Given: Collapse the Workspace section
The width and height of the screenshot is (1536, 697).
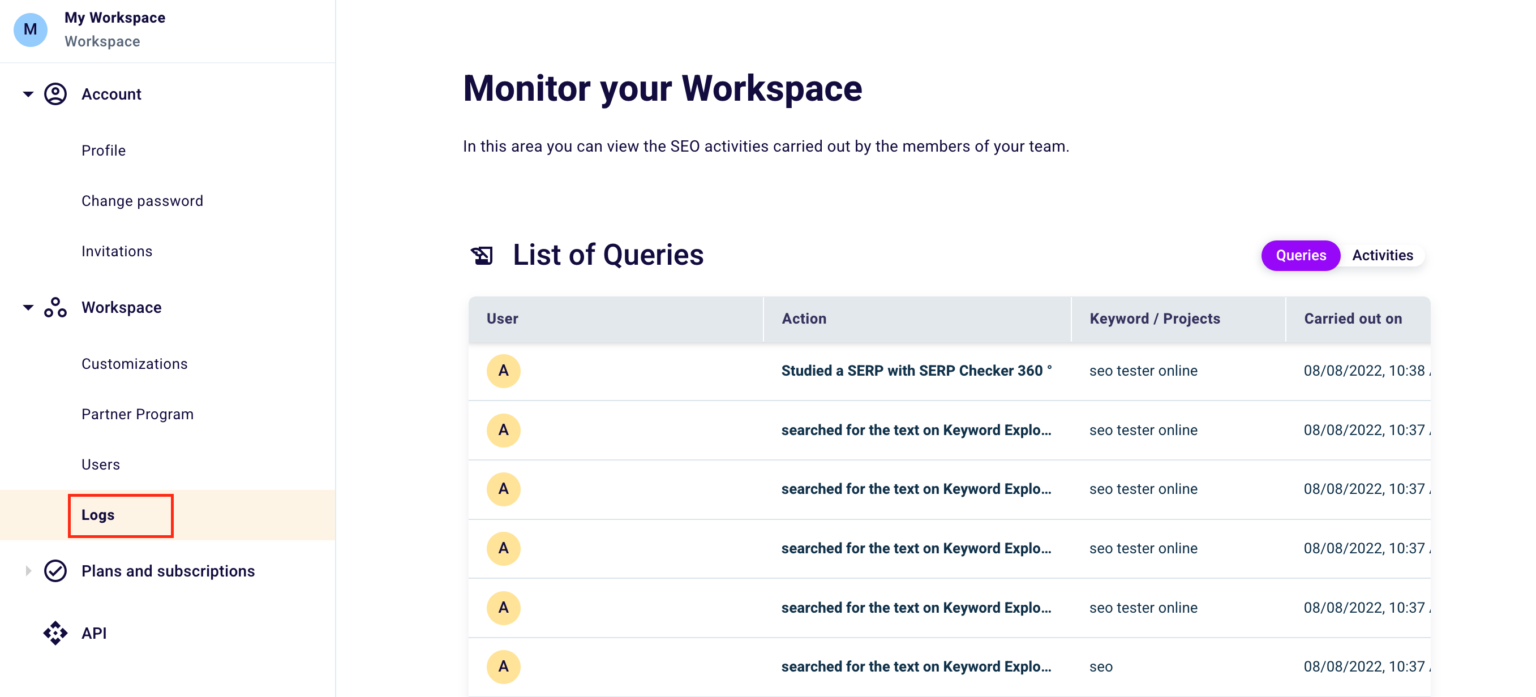Looking at the screenshot, I should [x=27, y=307].
